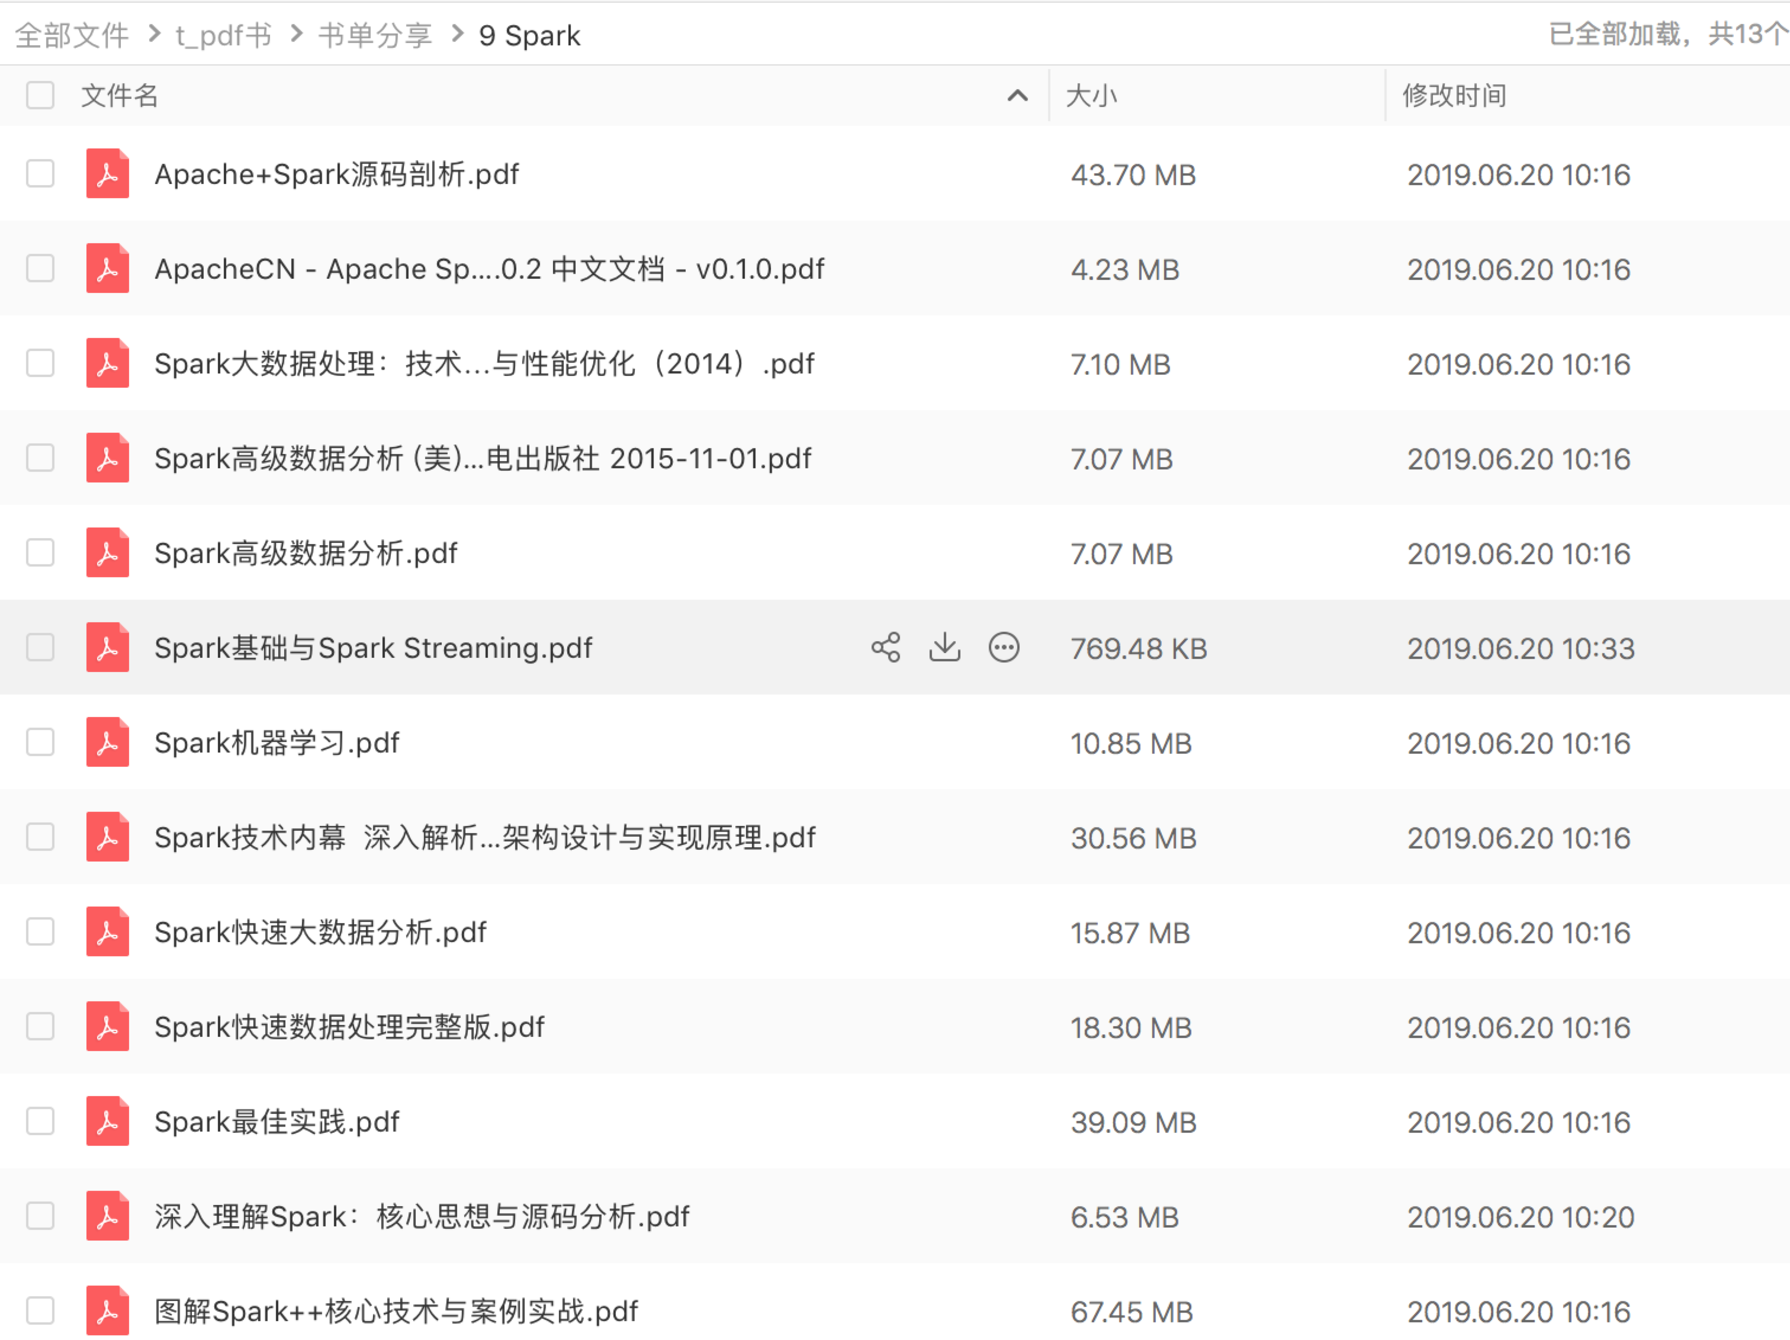
Task: Check the box for 图解Spark++核心技术与案例实战.pdf
Action: point(40,1311)
